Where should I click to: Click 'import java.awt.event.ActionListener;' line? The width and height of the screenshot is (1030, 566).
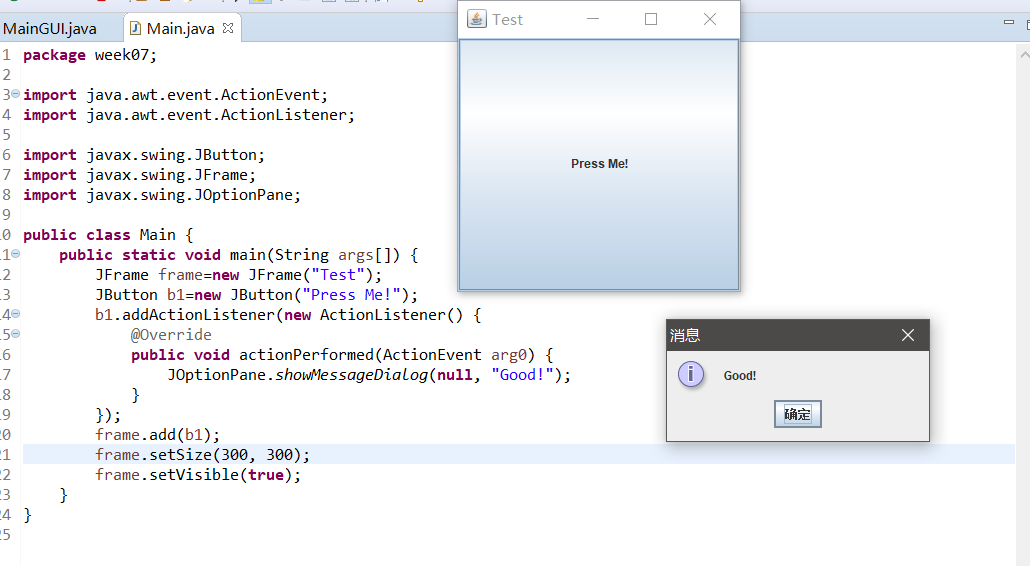tap(189, 115)
